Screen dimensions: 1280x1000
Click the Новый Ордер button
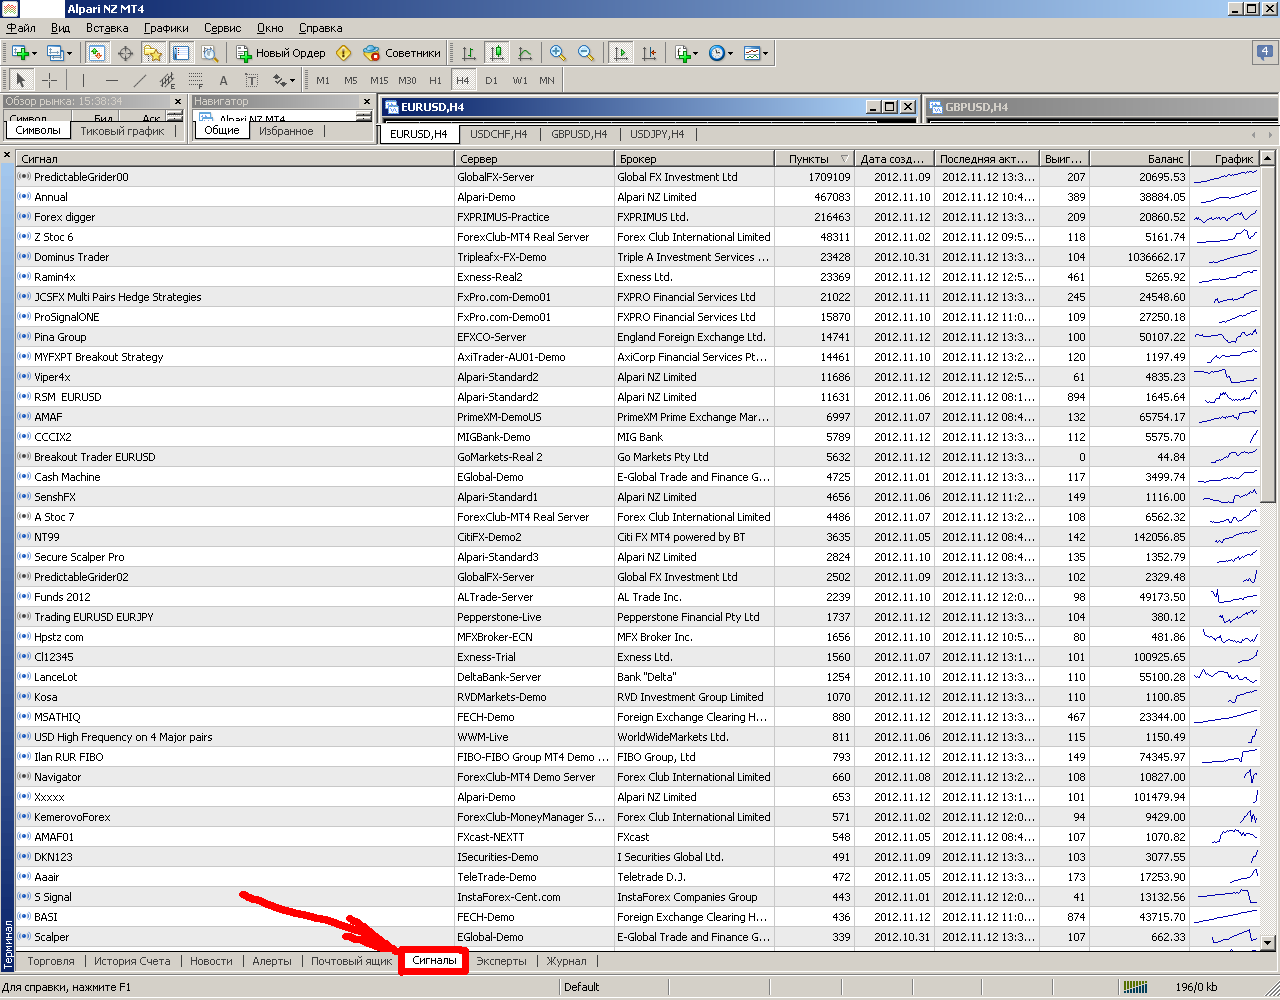(281, 53)
